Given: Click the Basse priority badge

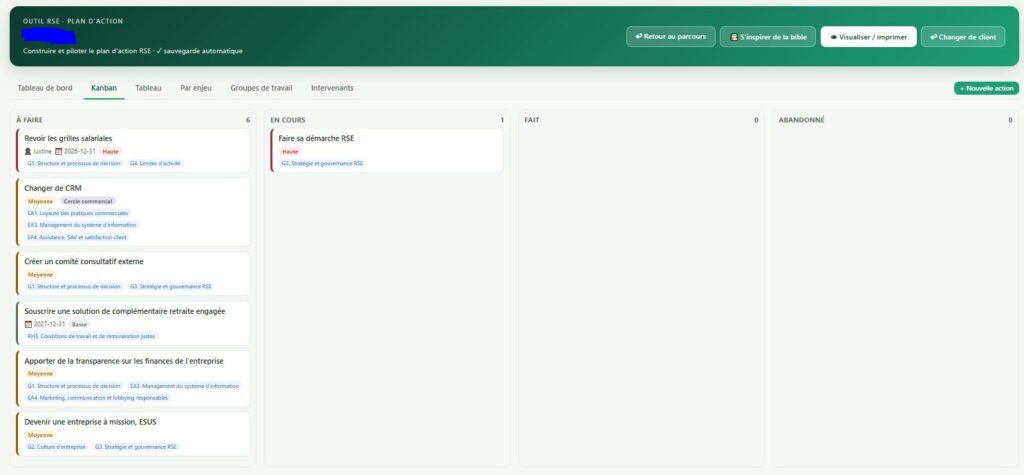Looking at the screenshot, I should (80, 324).
